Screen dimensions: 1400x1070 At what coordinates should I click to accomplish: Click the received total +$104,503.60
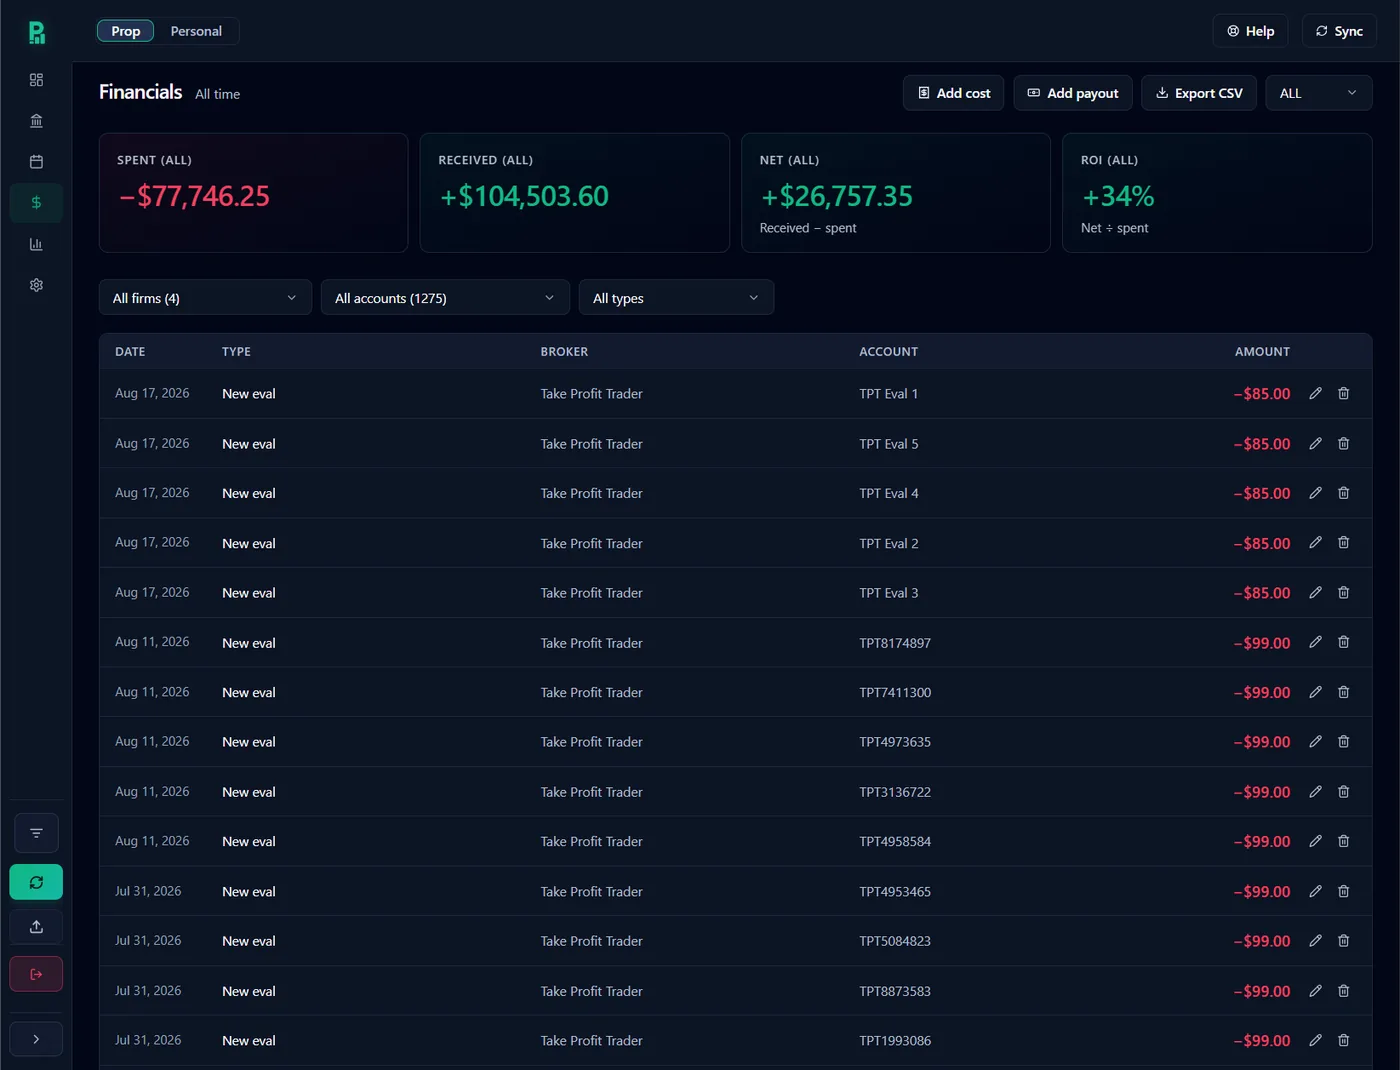(524, 196)
